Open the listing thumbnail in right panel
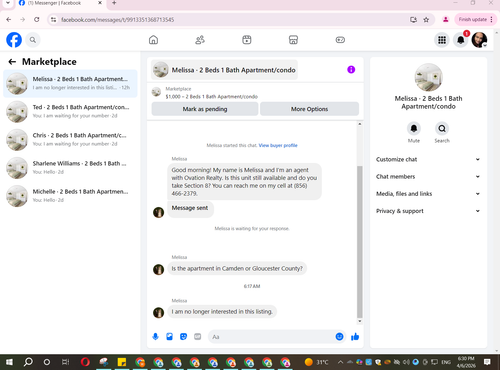 pyautogui.click(x=428, y=77)
